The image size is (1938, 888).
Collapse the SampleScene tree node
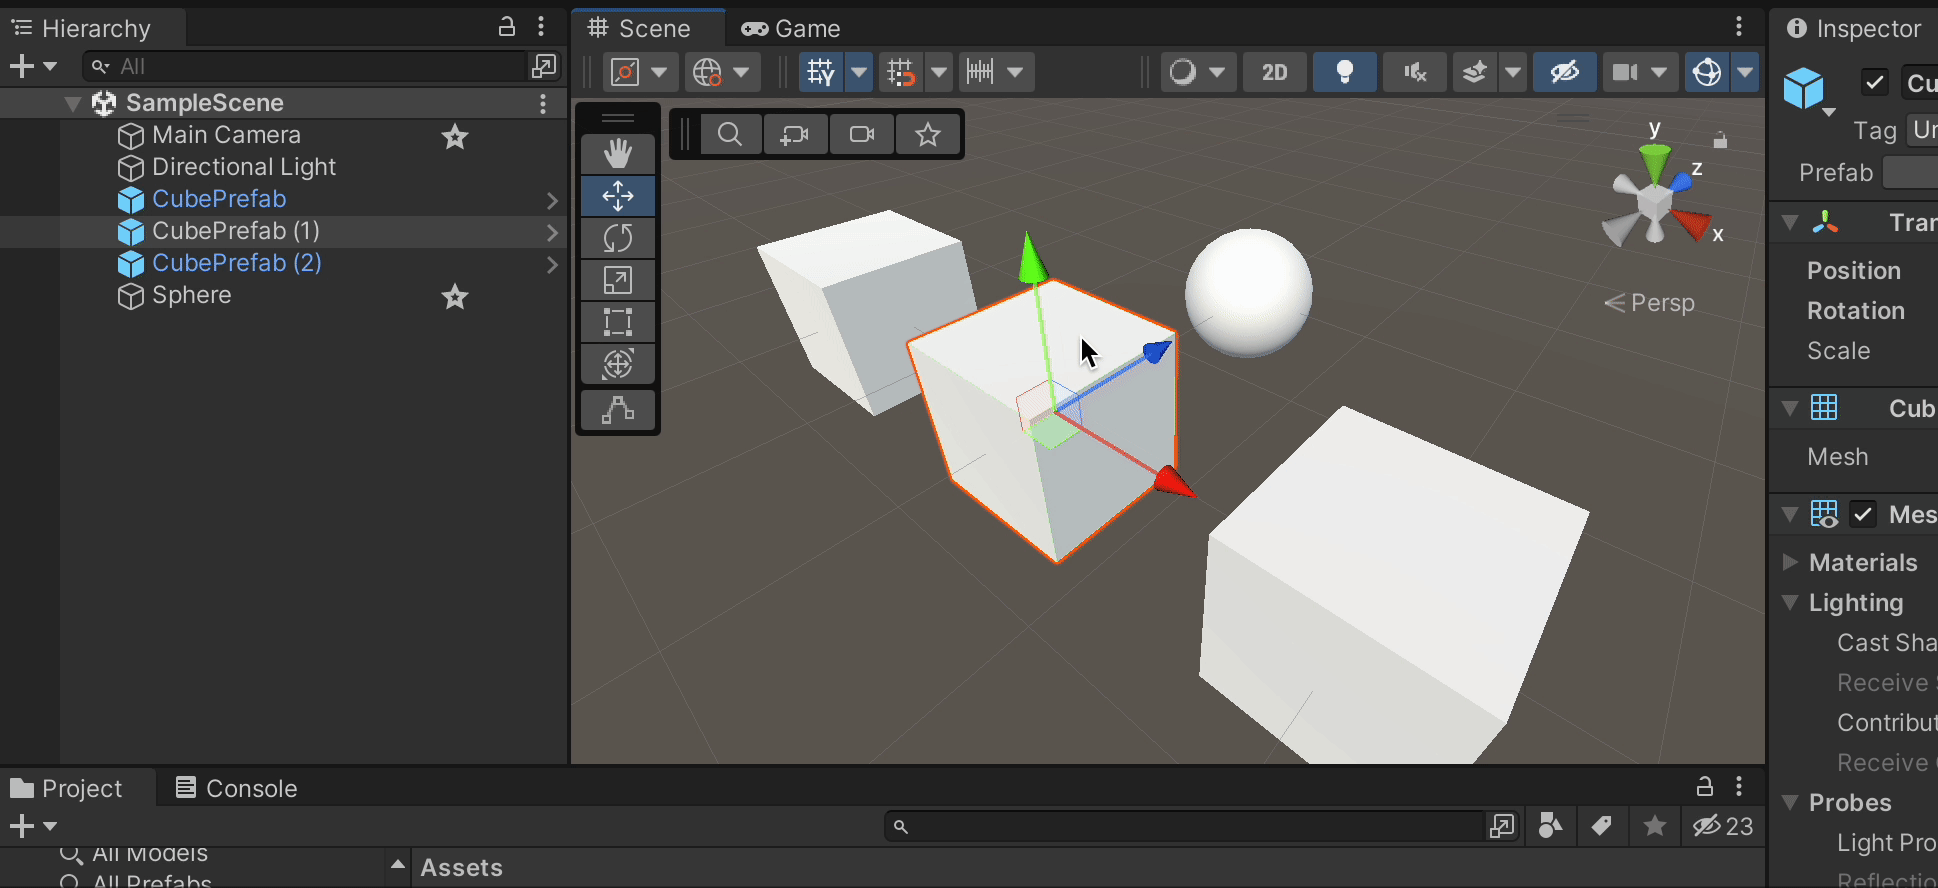[x=73, y=103]
